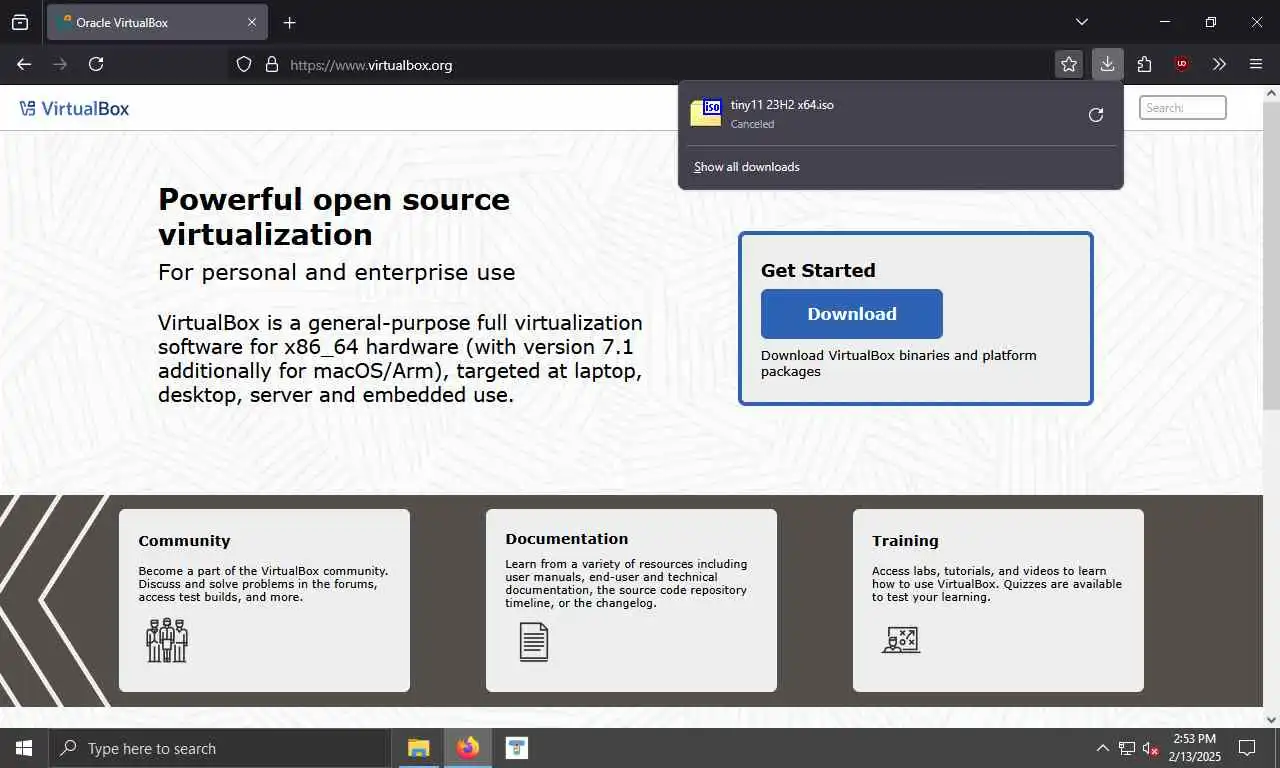
Task: Click the 'Get Started' heading
Action: (x=818, y=270)
